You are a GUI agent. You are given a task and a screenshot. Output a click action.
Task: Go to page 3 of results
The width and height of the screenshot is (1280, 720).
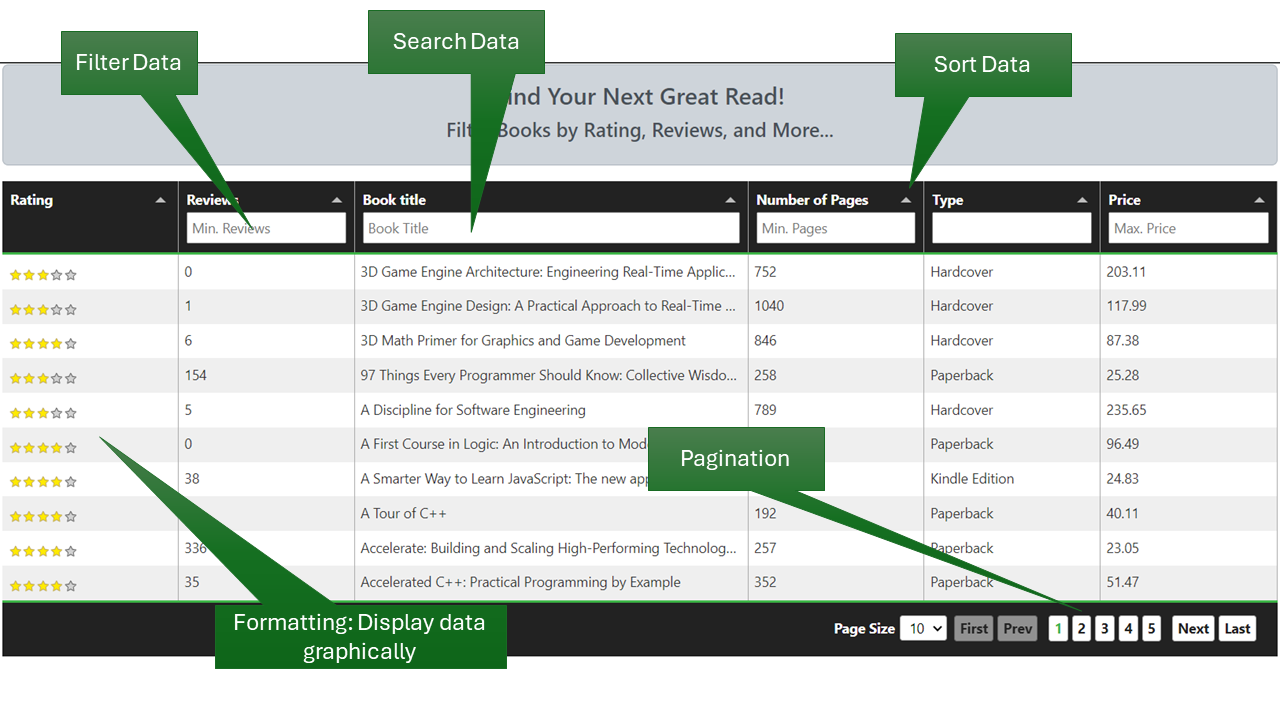coord(1104,628)
